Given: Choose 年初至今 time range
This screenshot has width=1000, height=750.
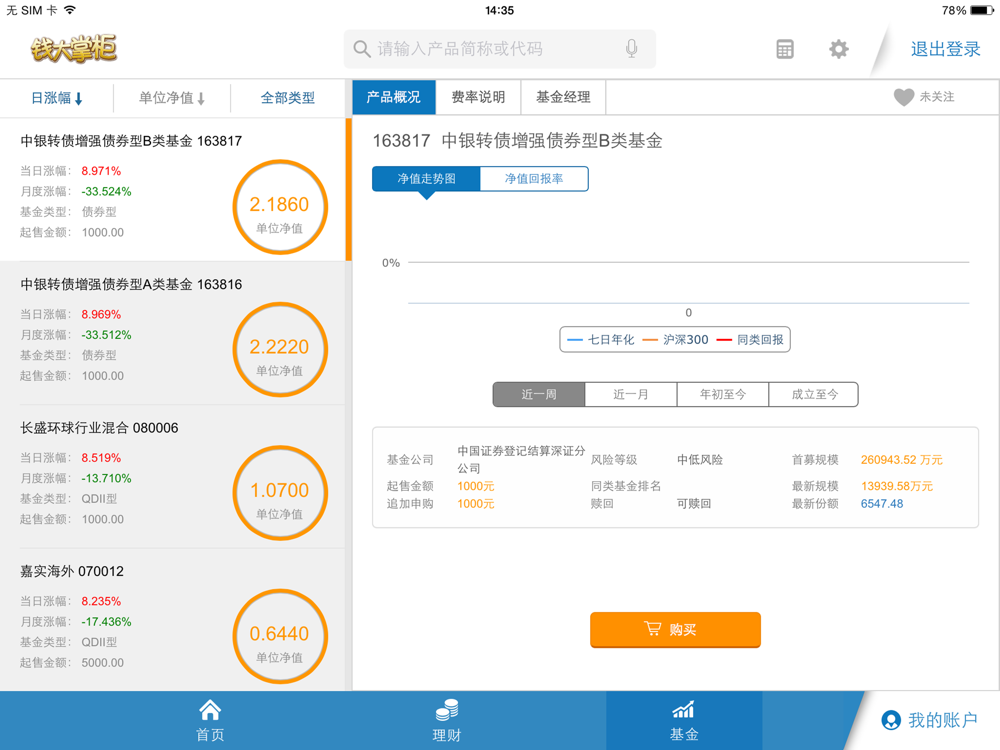Looking at the screenshot, I should coord(723,394).
